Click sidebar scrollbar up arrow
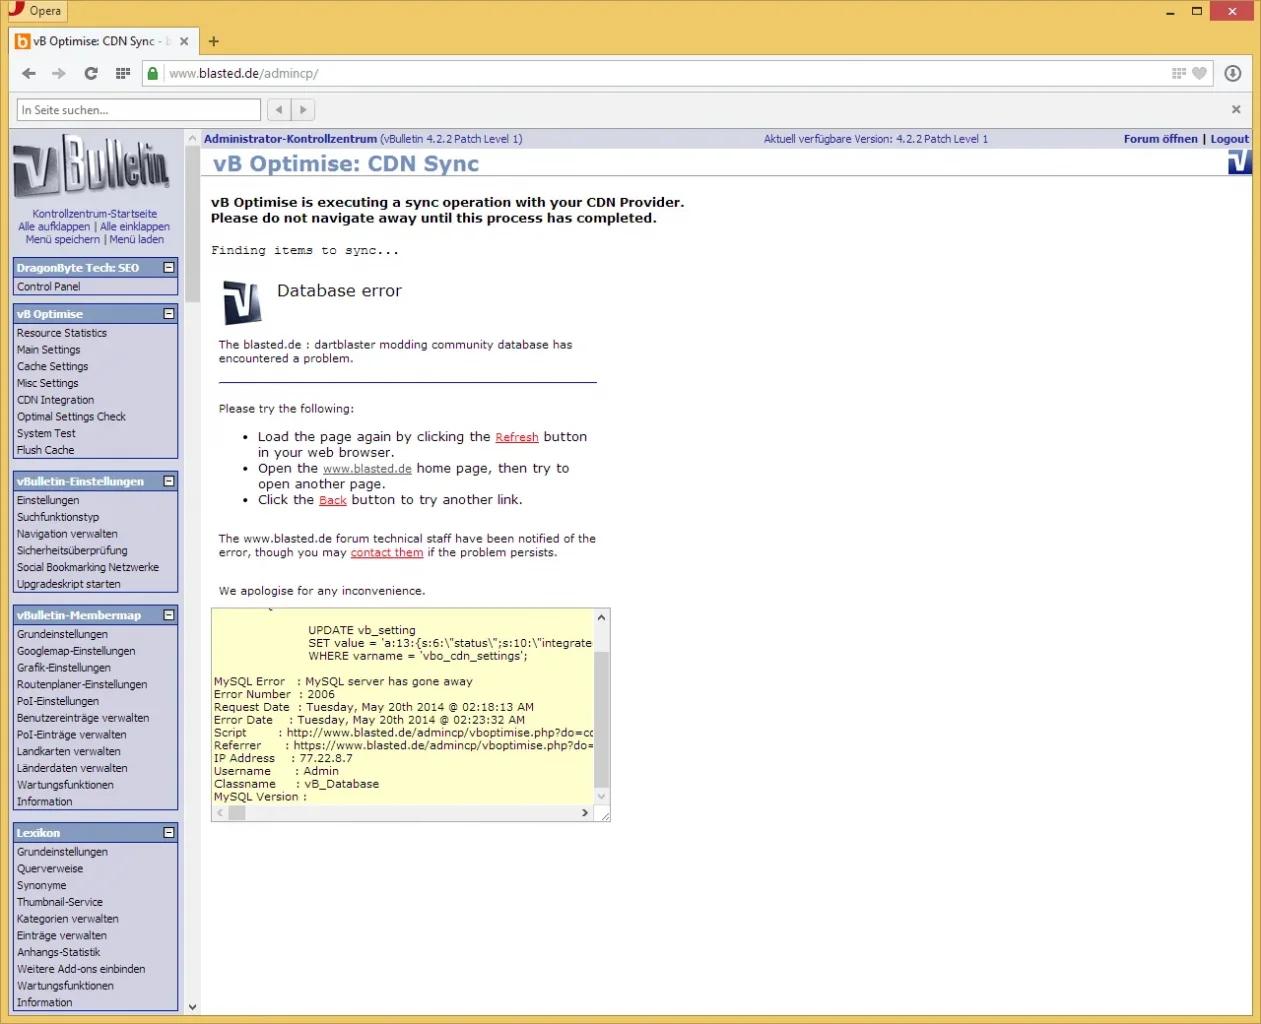The width and height of the screenshot is (1261, 1024). [x=192, y=139]
